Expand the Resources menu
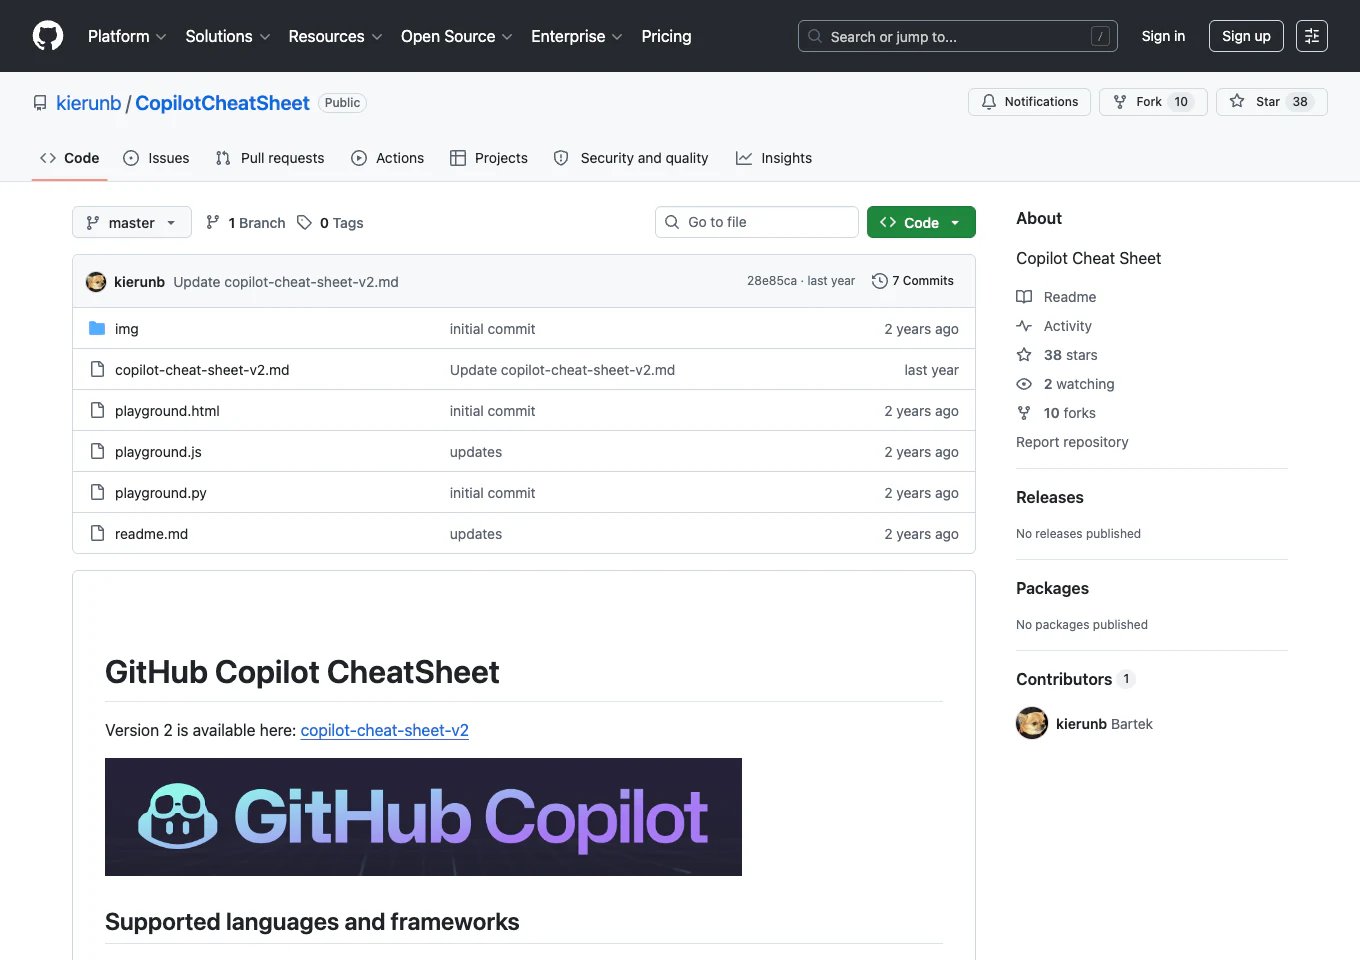The width and height of the screenshot is (1360, 960). [x=335, y=36]
